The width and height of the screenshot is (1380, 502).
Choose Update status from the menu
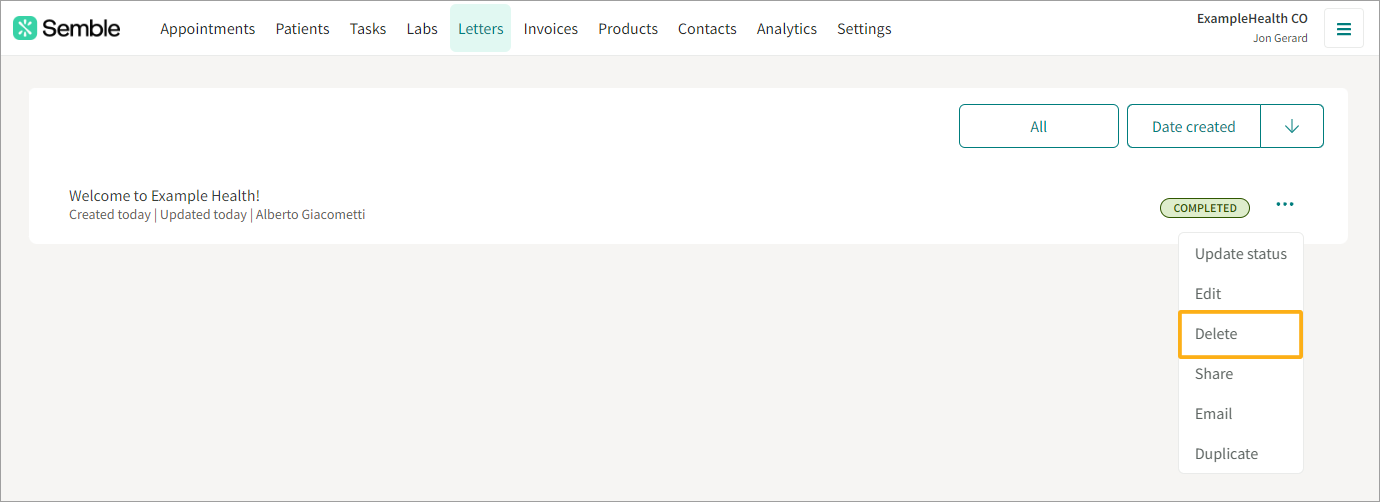pos(1241,254)
